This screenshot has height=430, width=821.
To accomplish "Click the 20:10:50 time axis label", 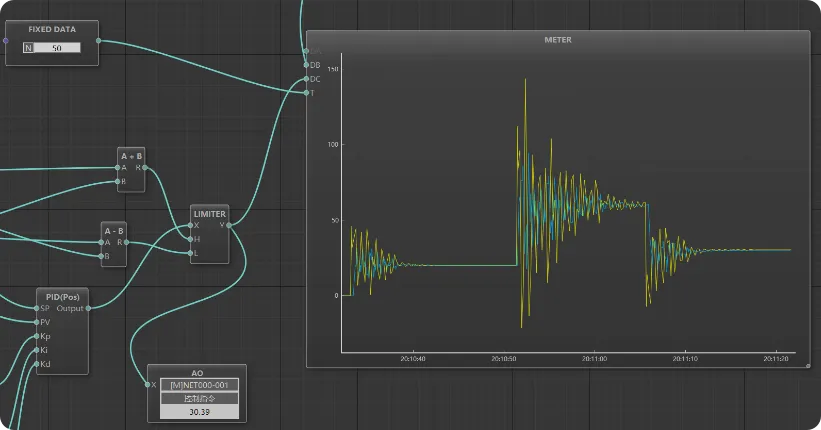I will [504, 359].
